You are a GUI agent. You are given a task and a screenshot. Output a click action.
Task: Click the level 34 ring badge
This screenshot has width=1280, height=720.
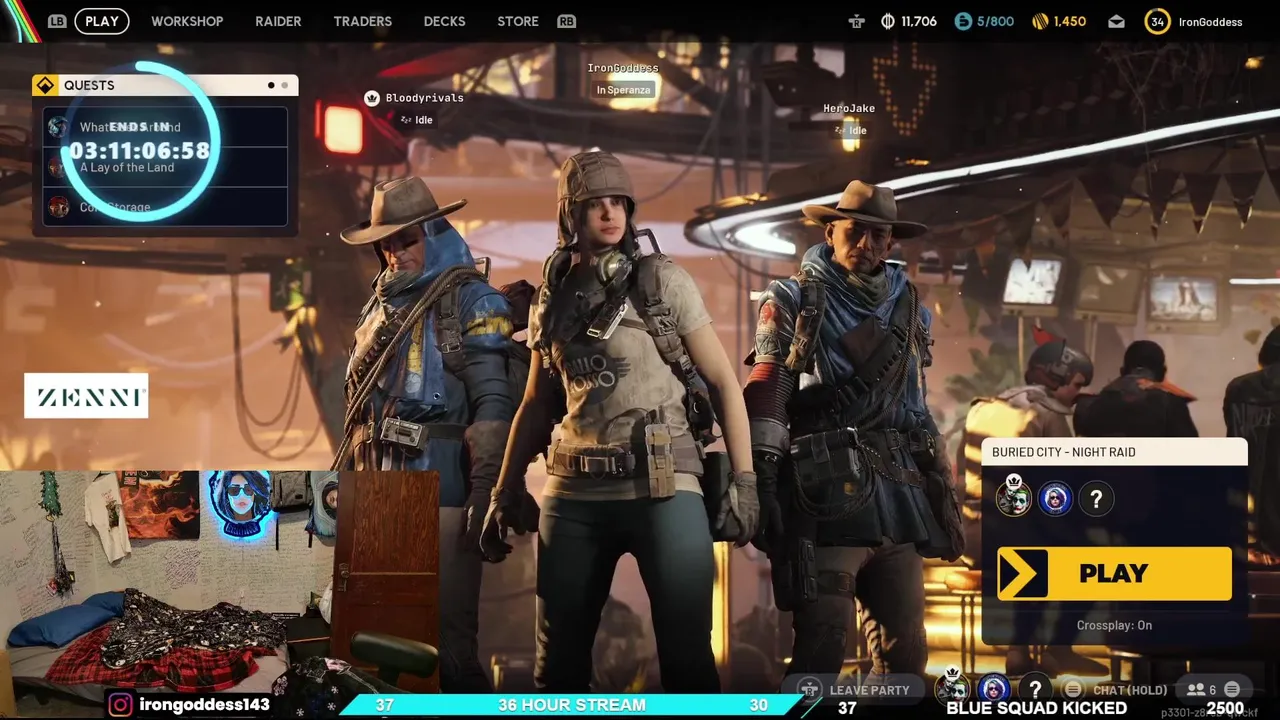[x=1157, y=21]
